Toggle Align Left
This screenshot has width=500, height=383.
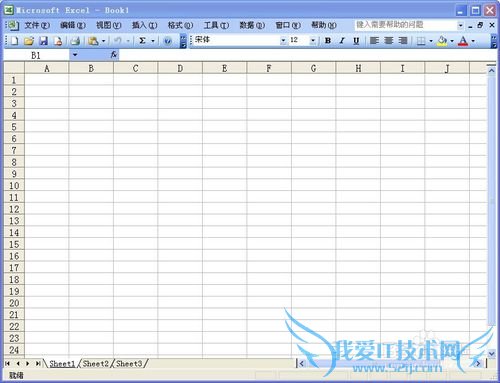pyautogui.click(x=374, y=41)
